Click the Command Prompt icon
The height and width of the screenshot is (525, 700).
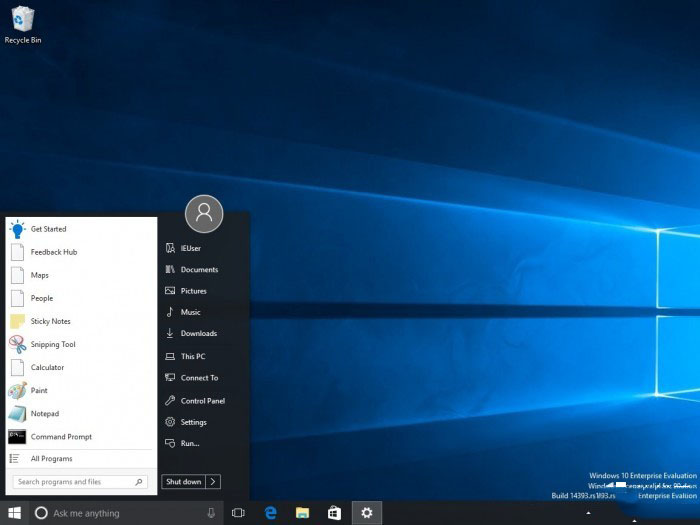17,437
